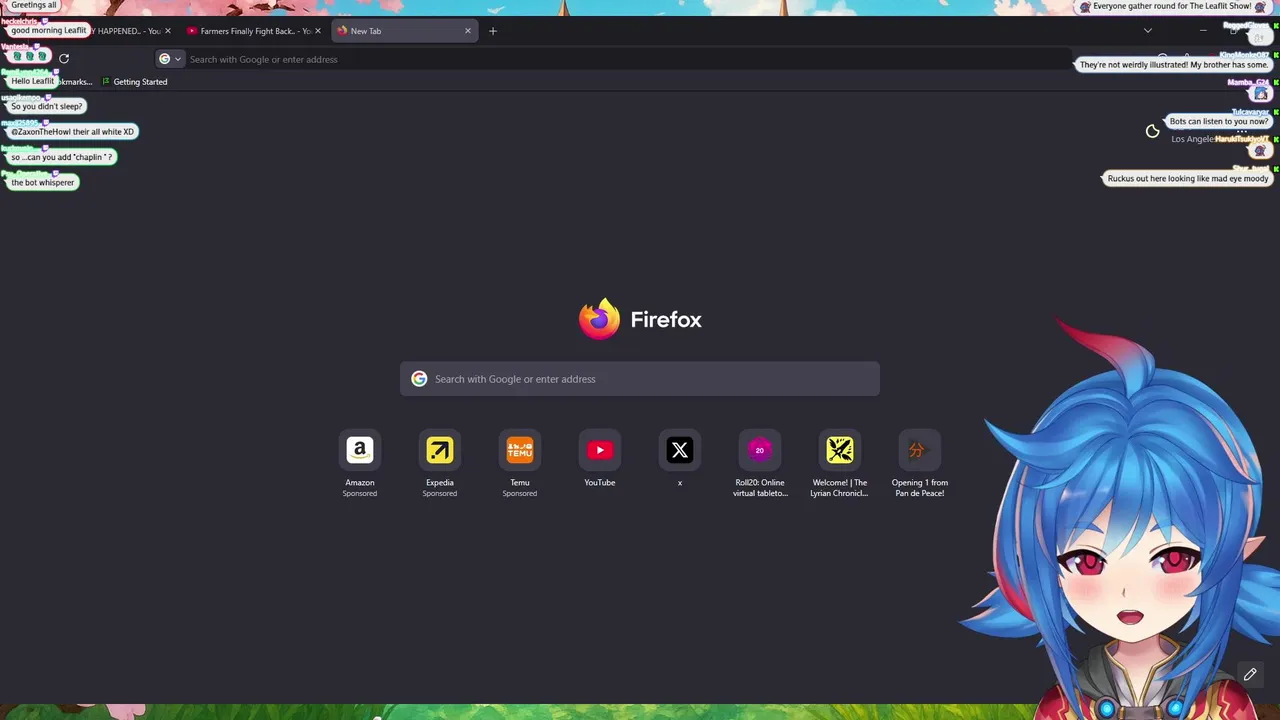Image resolution: width=1280 pixels, height=720 pixels.
Task: Open the Roll20 virtual tabletop shortcut
Action: pos(760,450)
